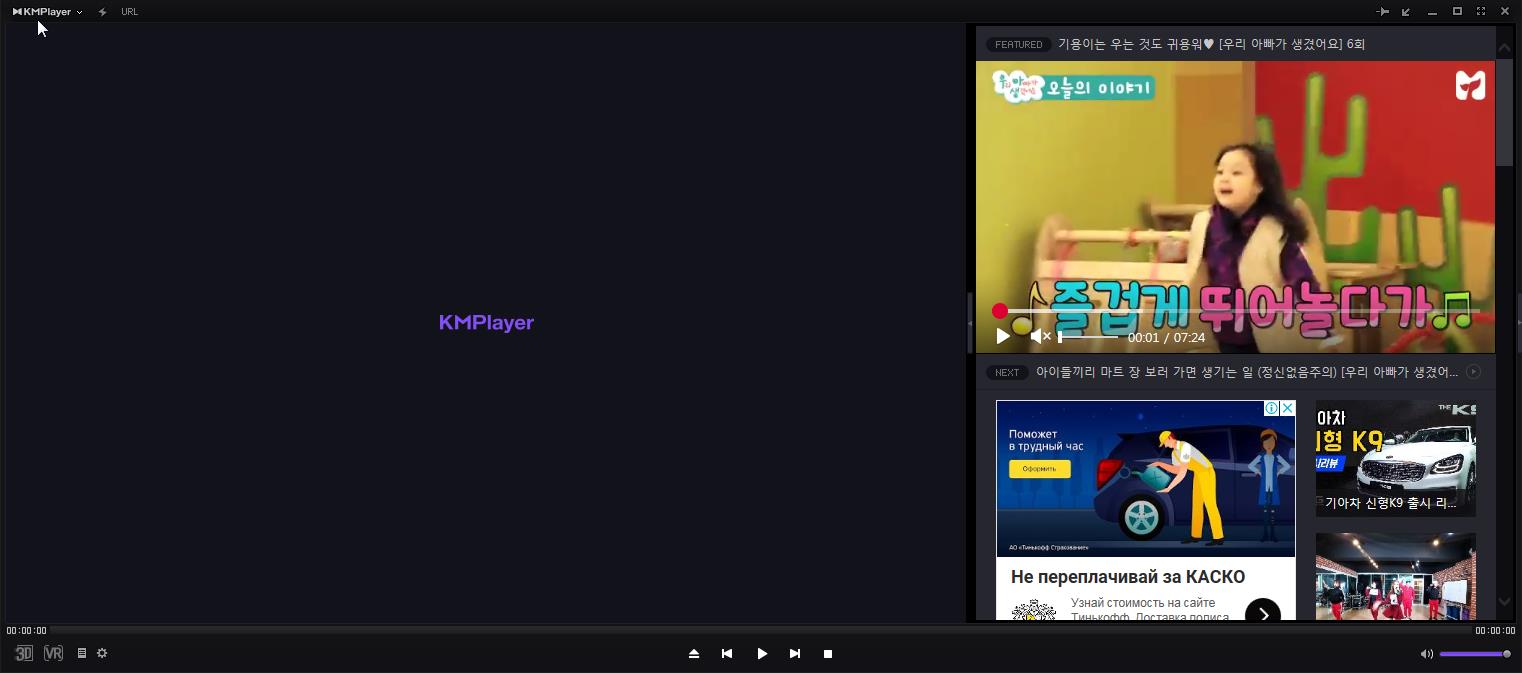1522x673 pixels.
Task: Click the M logo on featured video
Action: point(1470,86)
